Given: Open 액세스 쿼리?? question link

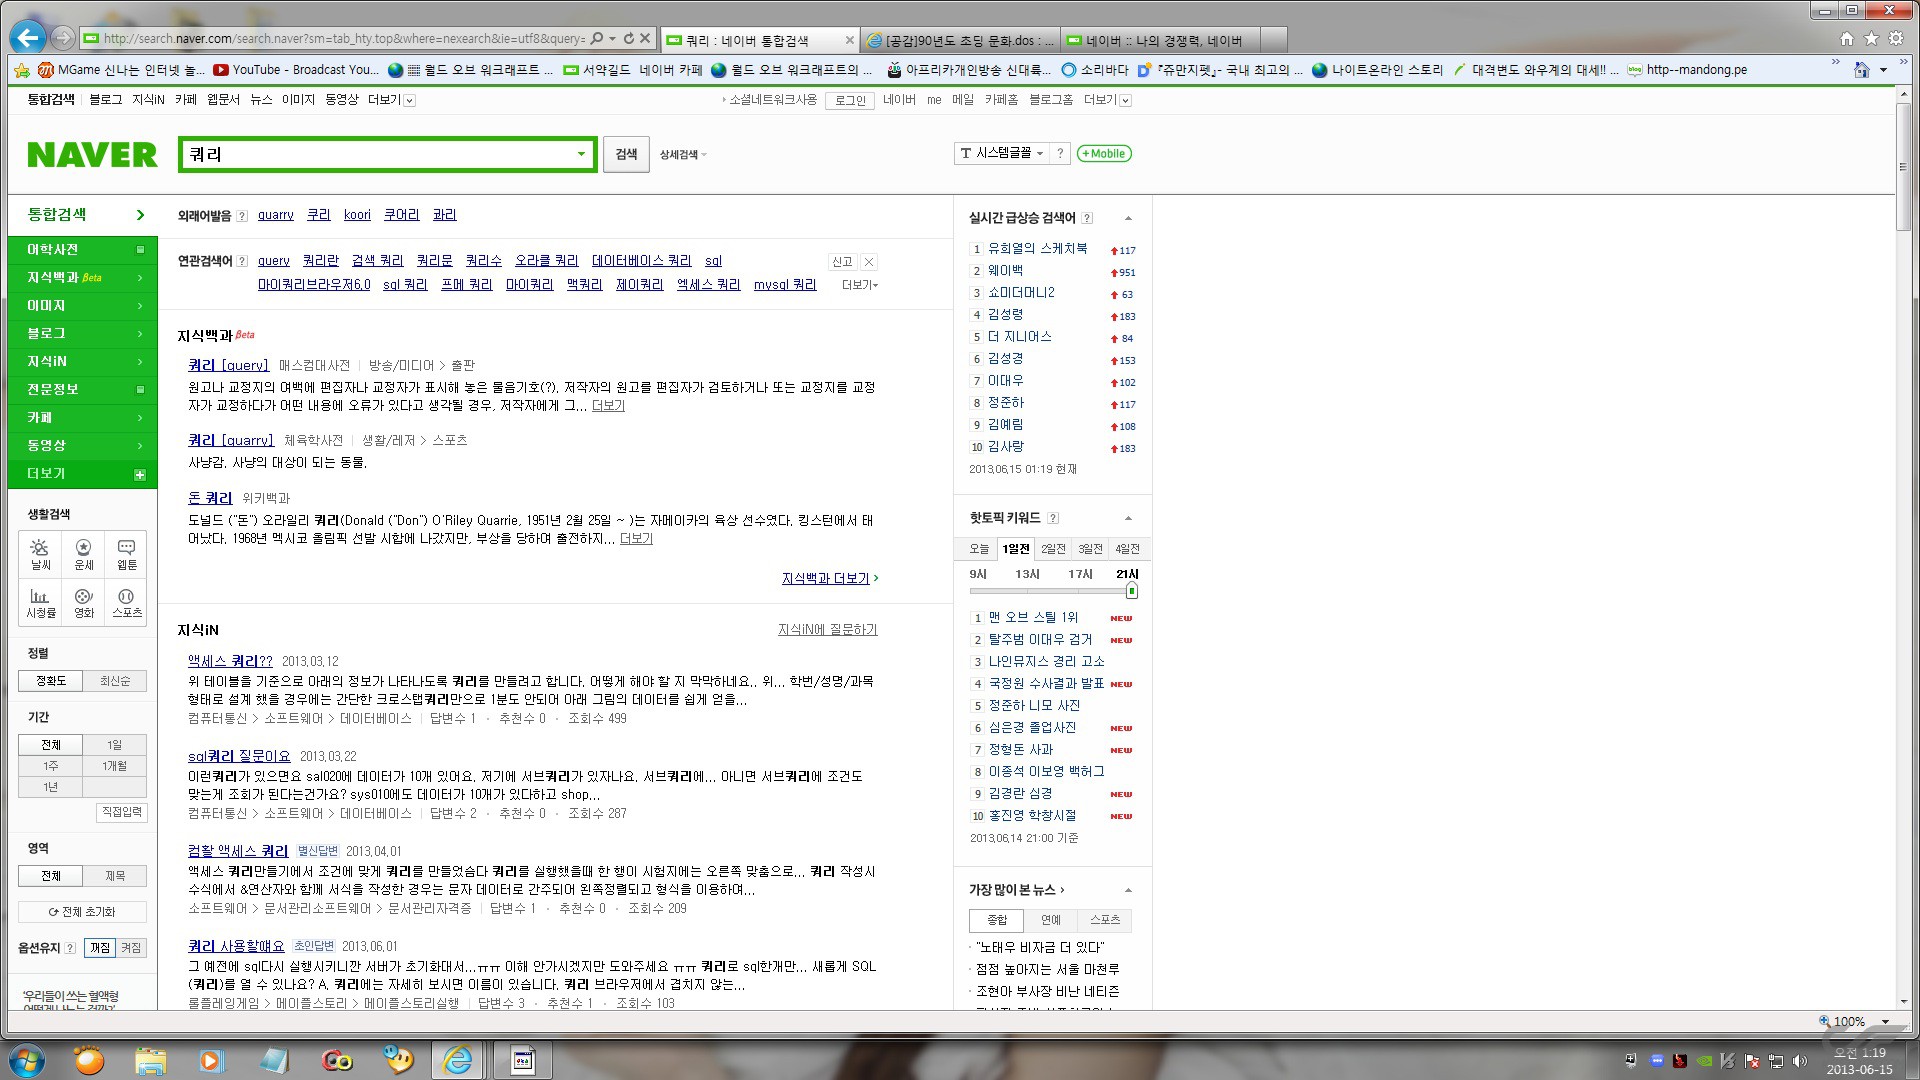Looking at the screenshot, I should coord(230,661).
